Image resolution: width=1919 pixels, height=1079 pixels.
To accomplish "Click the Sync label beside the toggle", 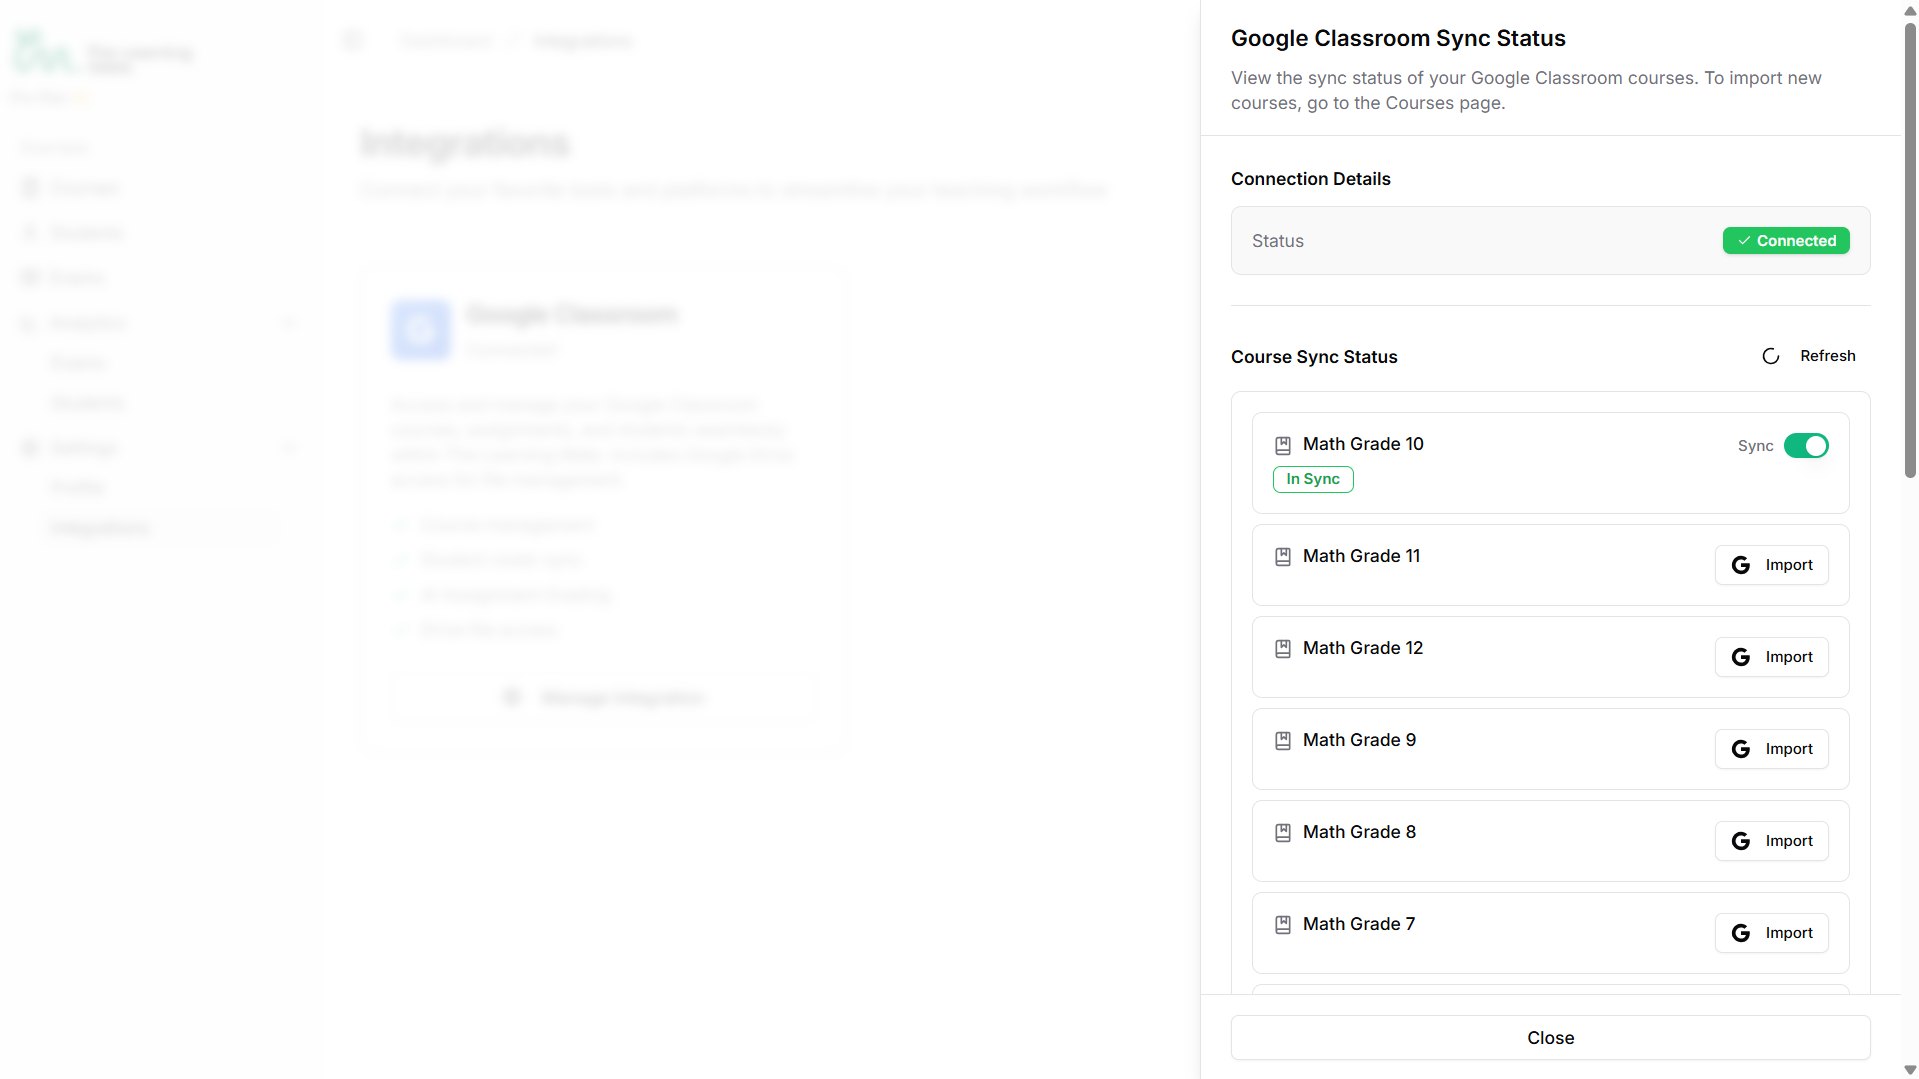I will pyautogui.click(x=1755, y=446).
